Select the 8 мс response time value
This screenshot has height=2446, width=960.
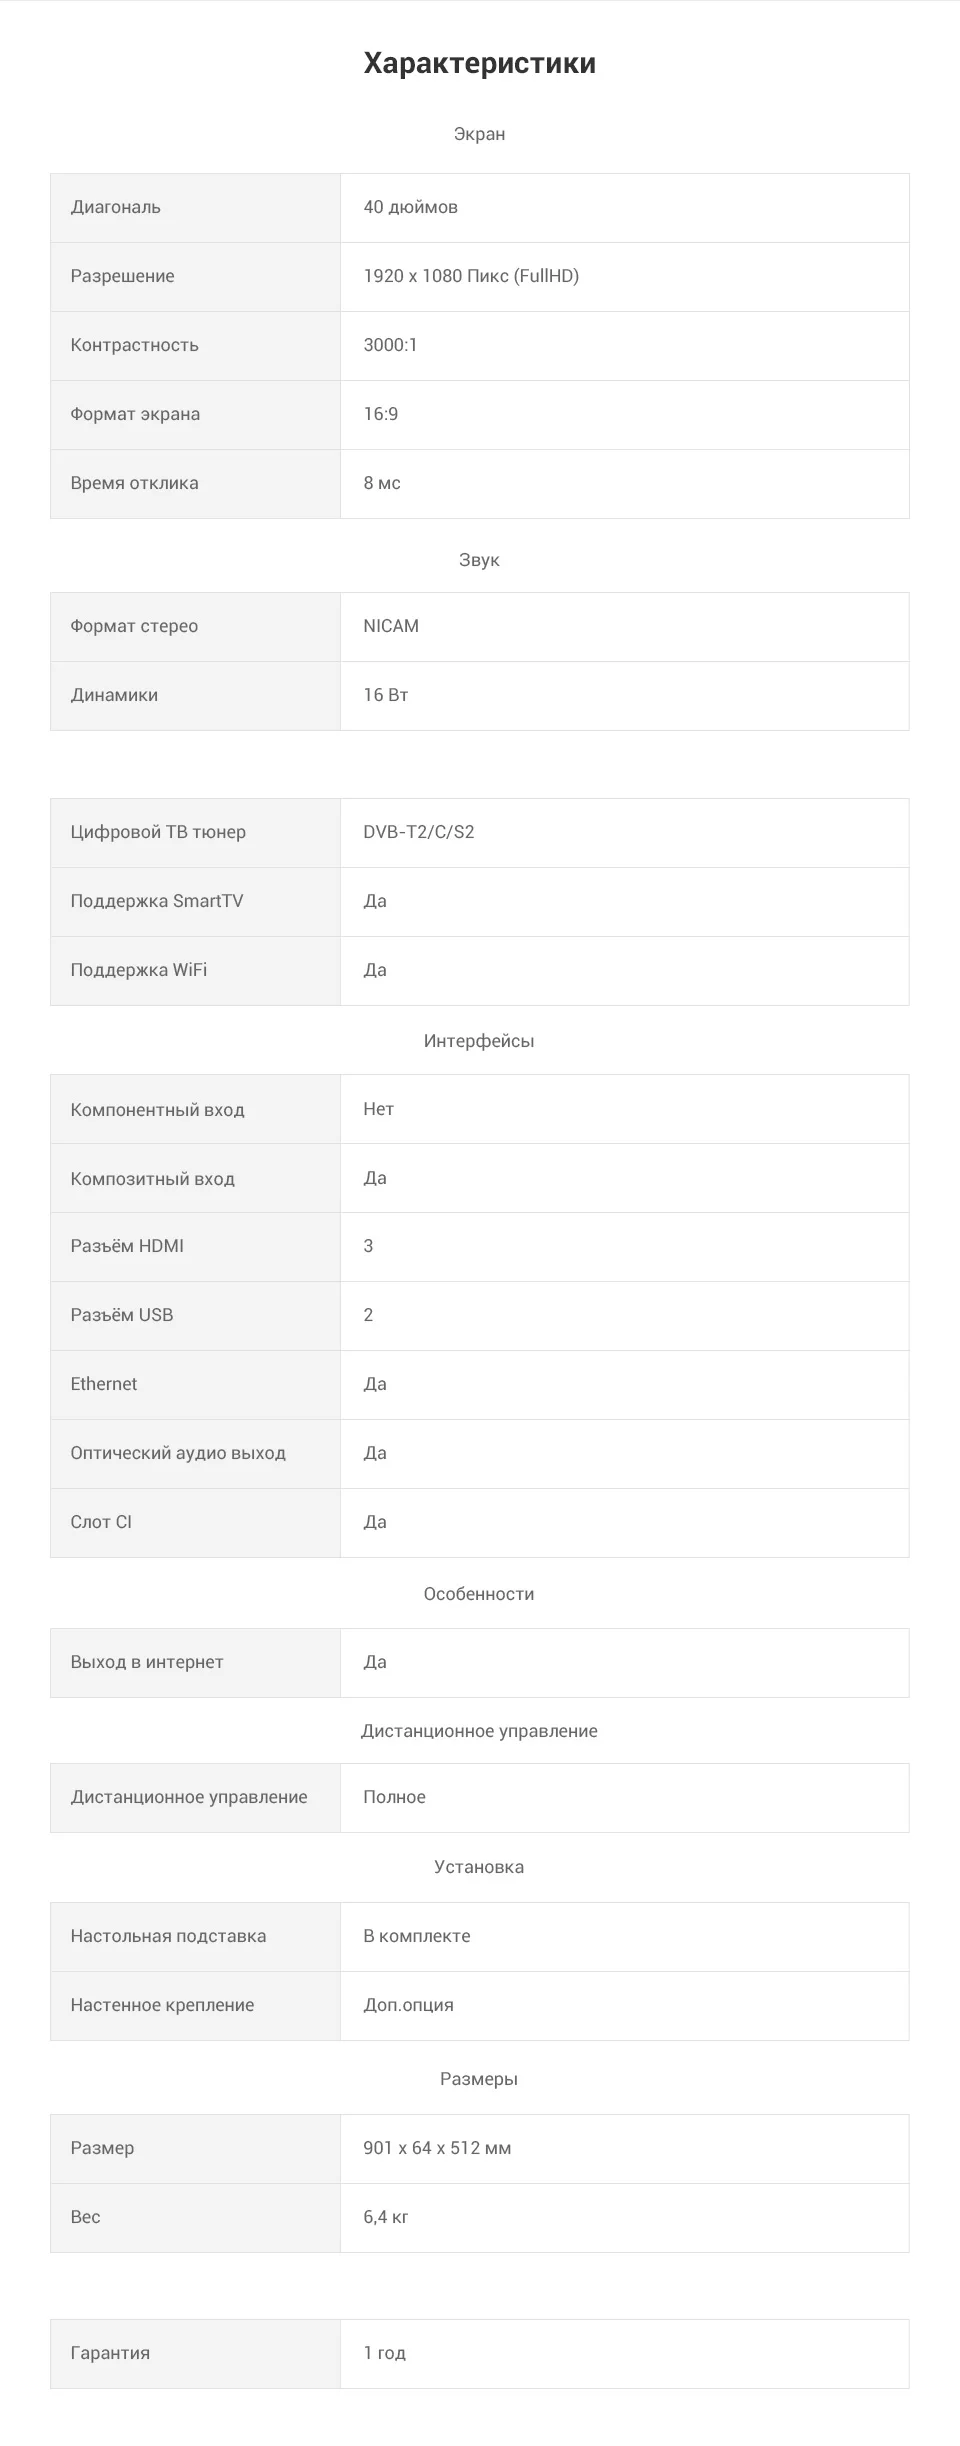pos(382,483)
